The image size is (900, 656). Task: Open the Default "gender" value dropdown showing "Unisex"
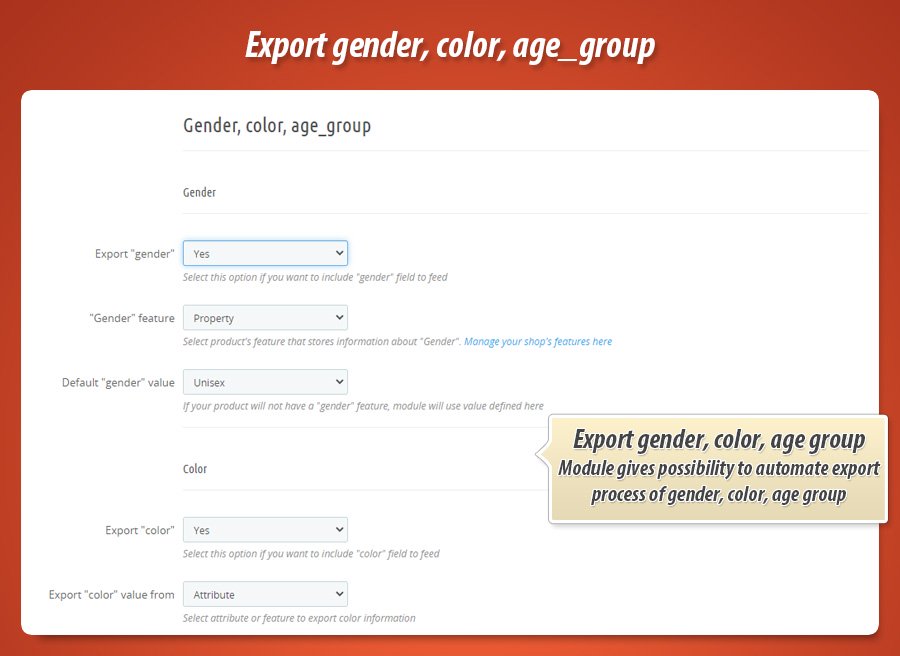265,381
